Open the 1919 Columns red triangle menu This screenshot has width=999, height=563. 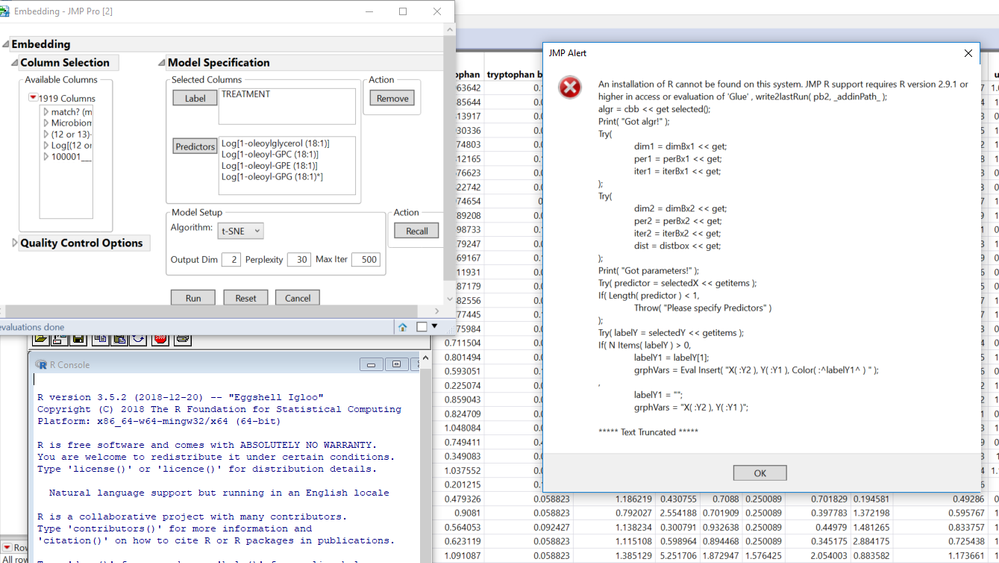[32, 98]
